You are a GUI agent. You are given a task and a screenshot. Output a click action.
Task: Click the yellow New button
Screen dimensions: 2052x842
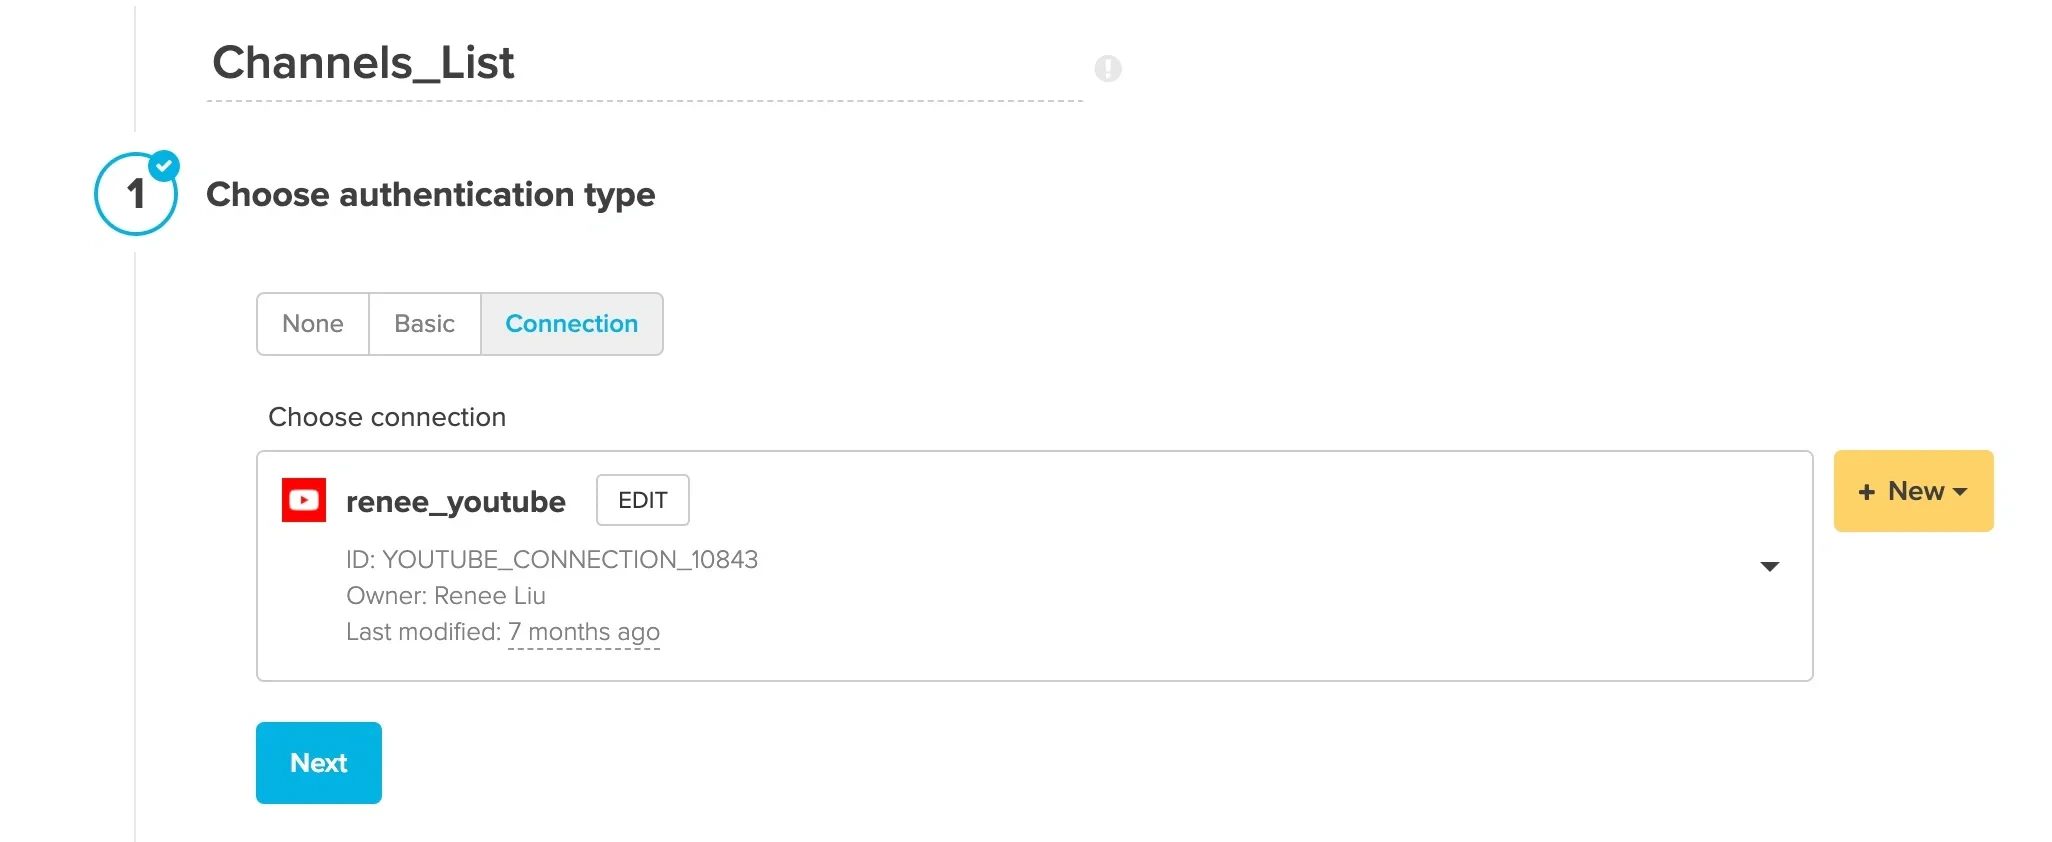pos(1912,491)
